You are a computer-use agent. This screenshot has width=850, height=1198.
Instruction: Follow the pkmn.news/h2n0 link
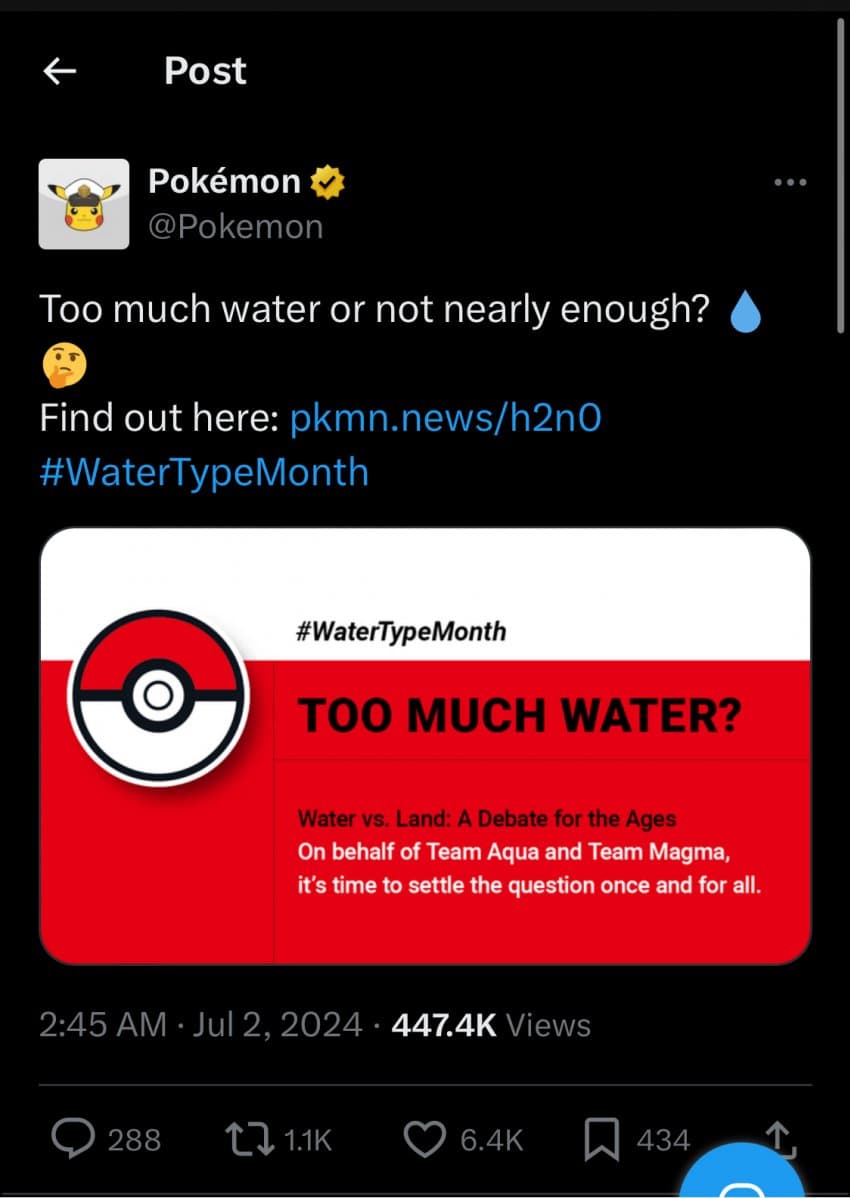point(445,417)
